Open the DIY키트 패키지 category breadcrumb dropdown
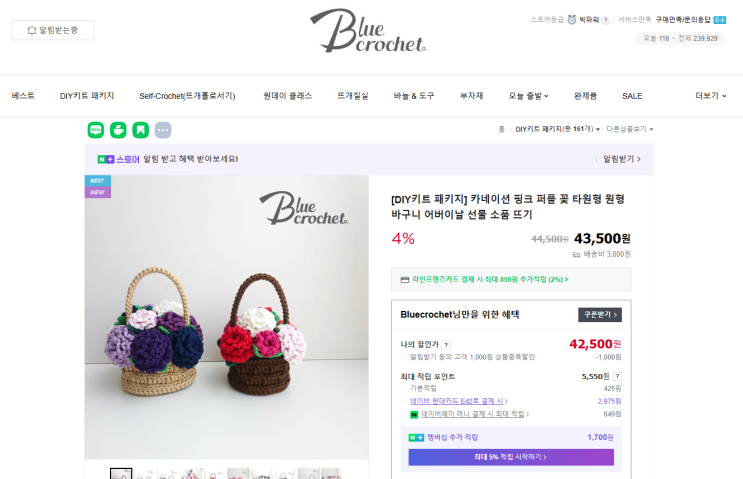Viewport: 743px width, 479px height. click(x=557, y=129)
